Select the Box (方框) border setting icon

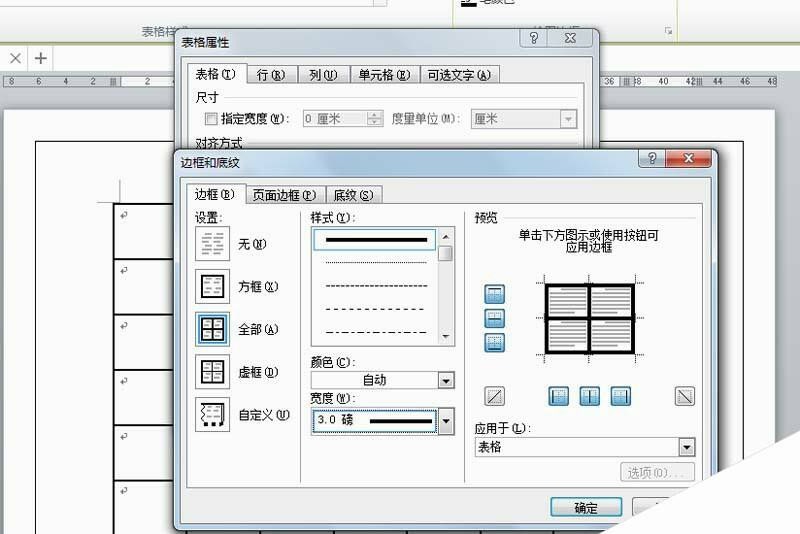[212, 286]
